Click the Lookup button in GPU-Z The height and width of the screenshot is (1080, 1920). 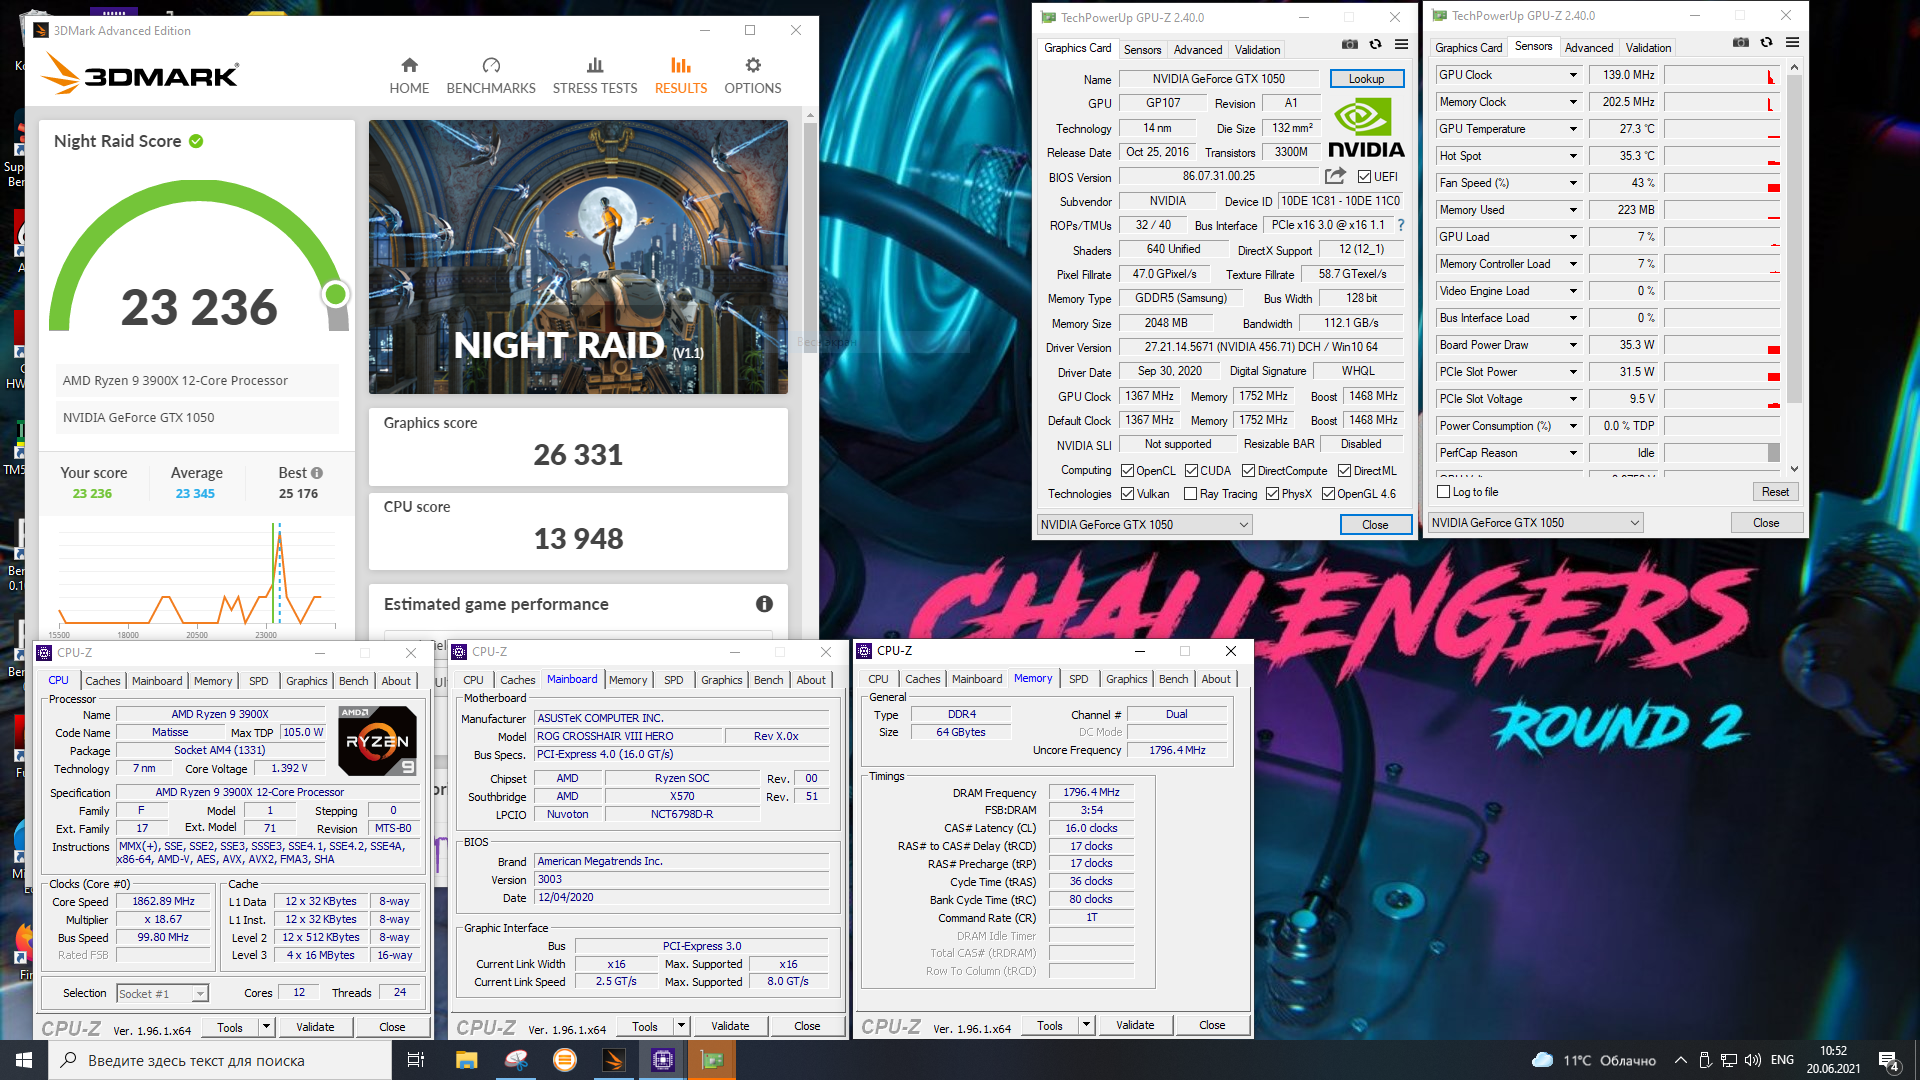(x=1366, y=79)
